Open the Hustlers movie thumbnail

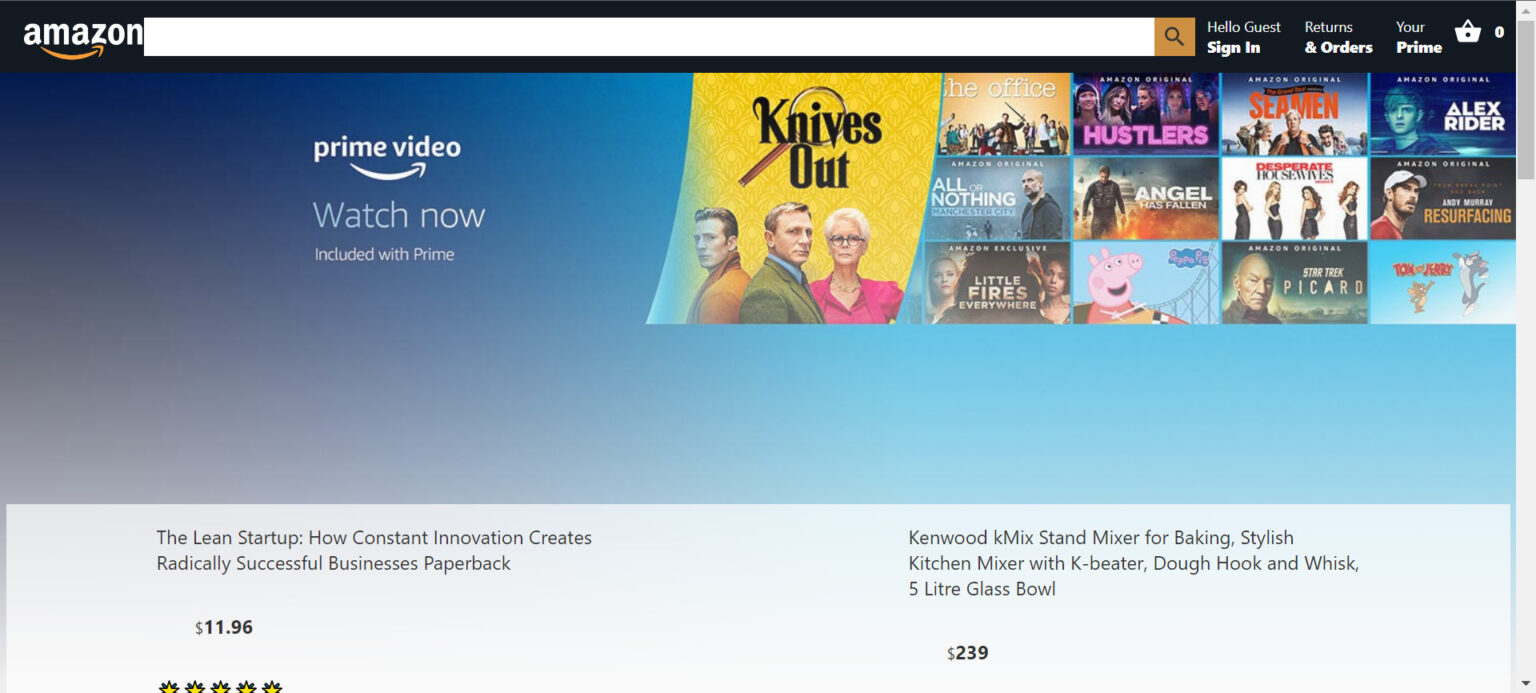(1145, 114)
